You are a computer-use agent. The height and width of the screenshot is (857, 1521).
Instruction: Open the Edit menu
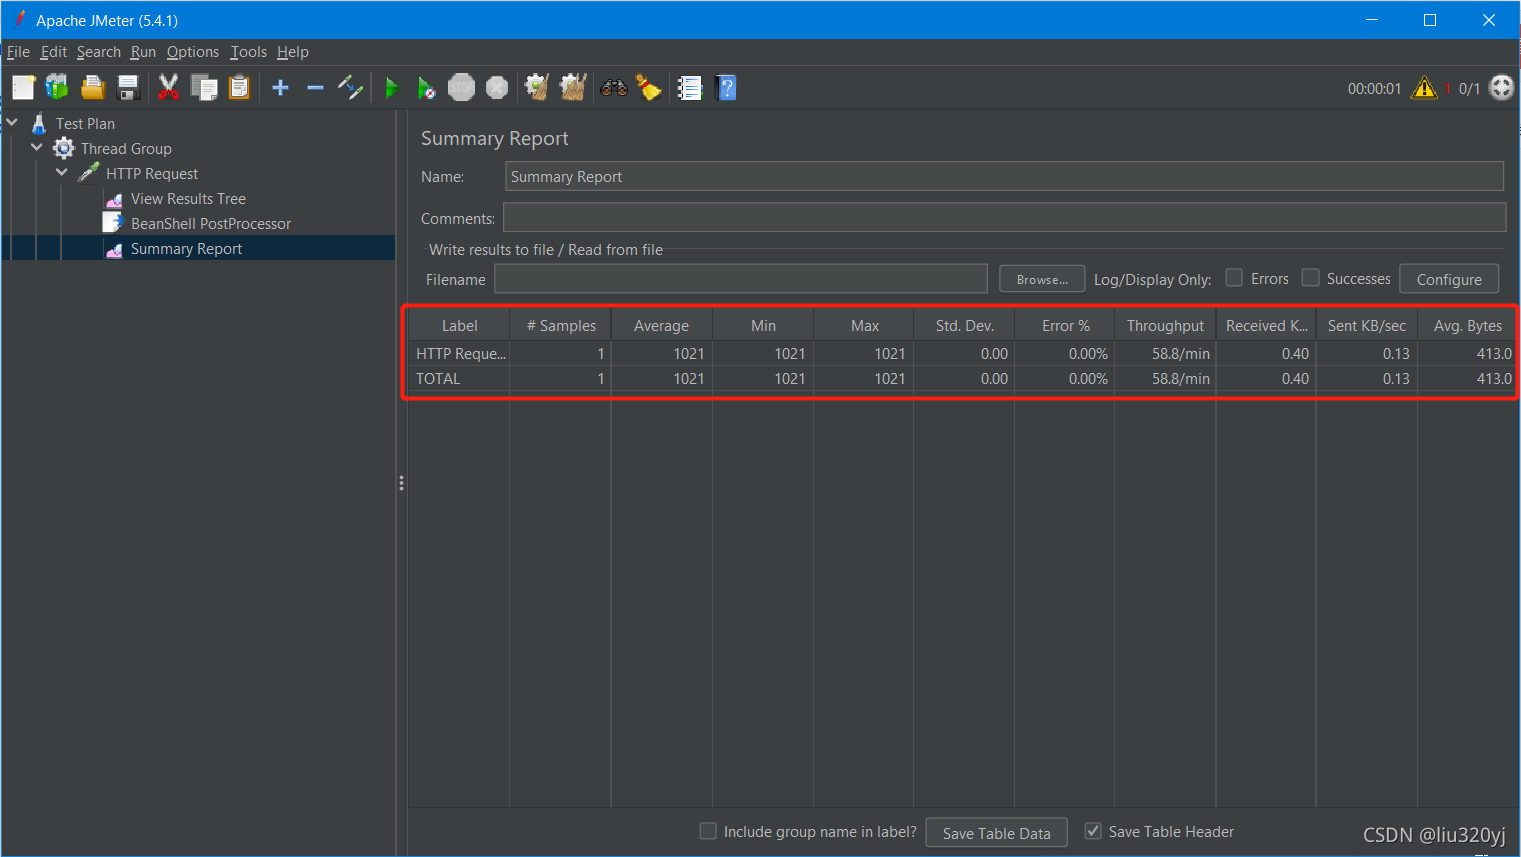click(x=54, y=52)
